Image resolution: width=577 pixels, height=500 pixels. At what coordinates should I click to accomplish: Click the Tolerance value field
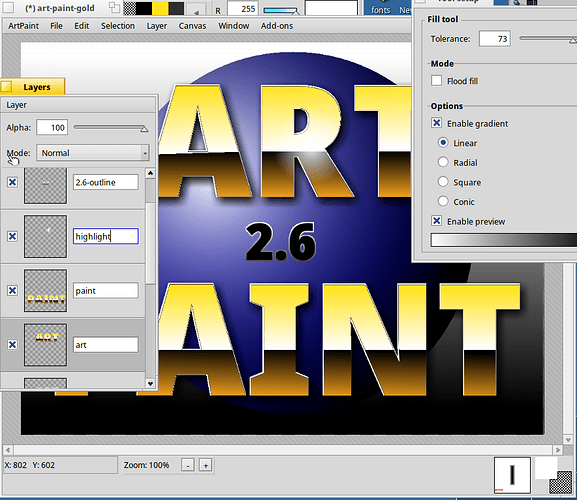pyautogui.click(x=495, y=39)
